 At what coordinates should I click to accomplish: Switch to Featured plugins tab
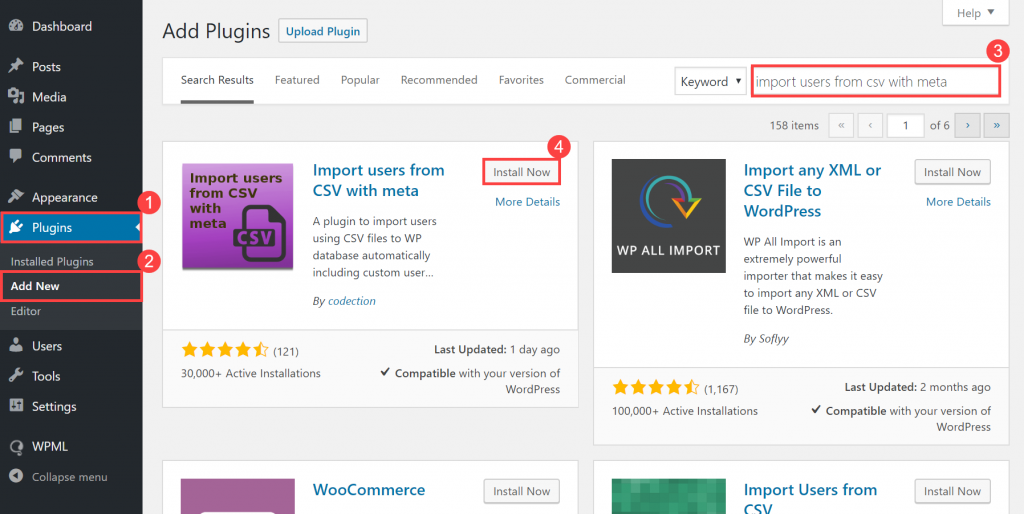pyautogui.click(x=297, y=80)
